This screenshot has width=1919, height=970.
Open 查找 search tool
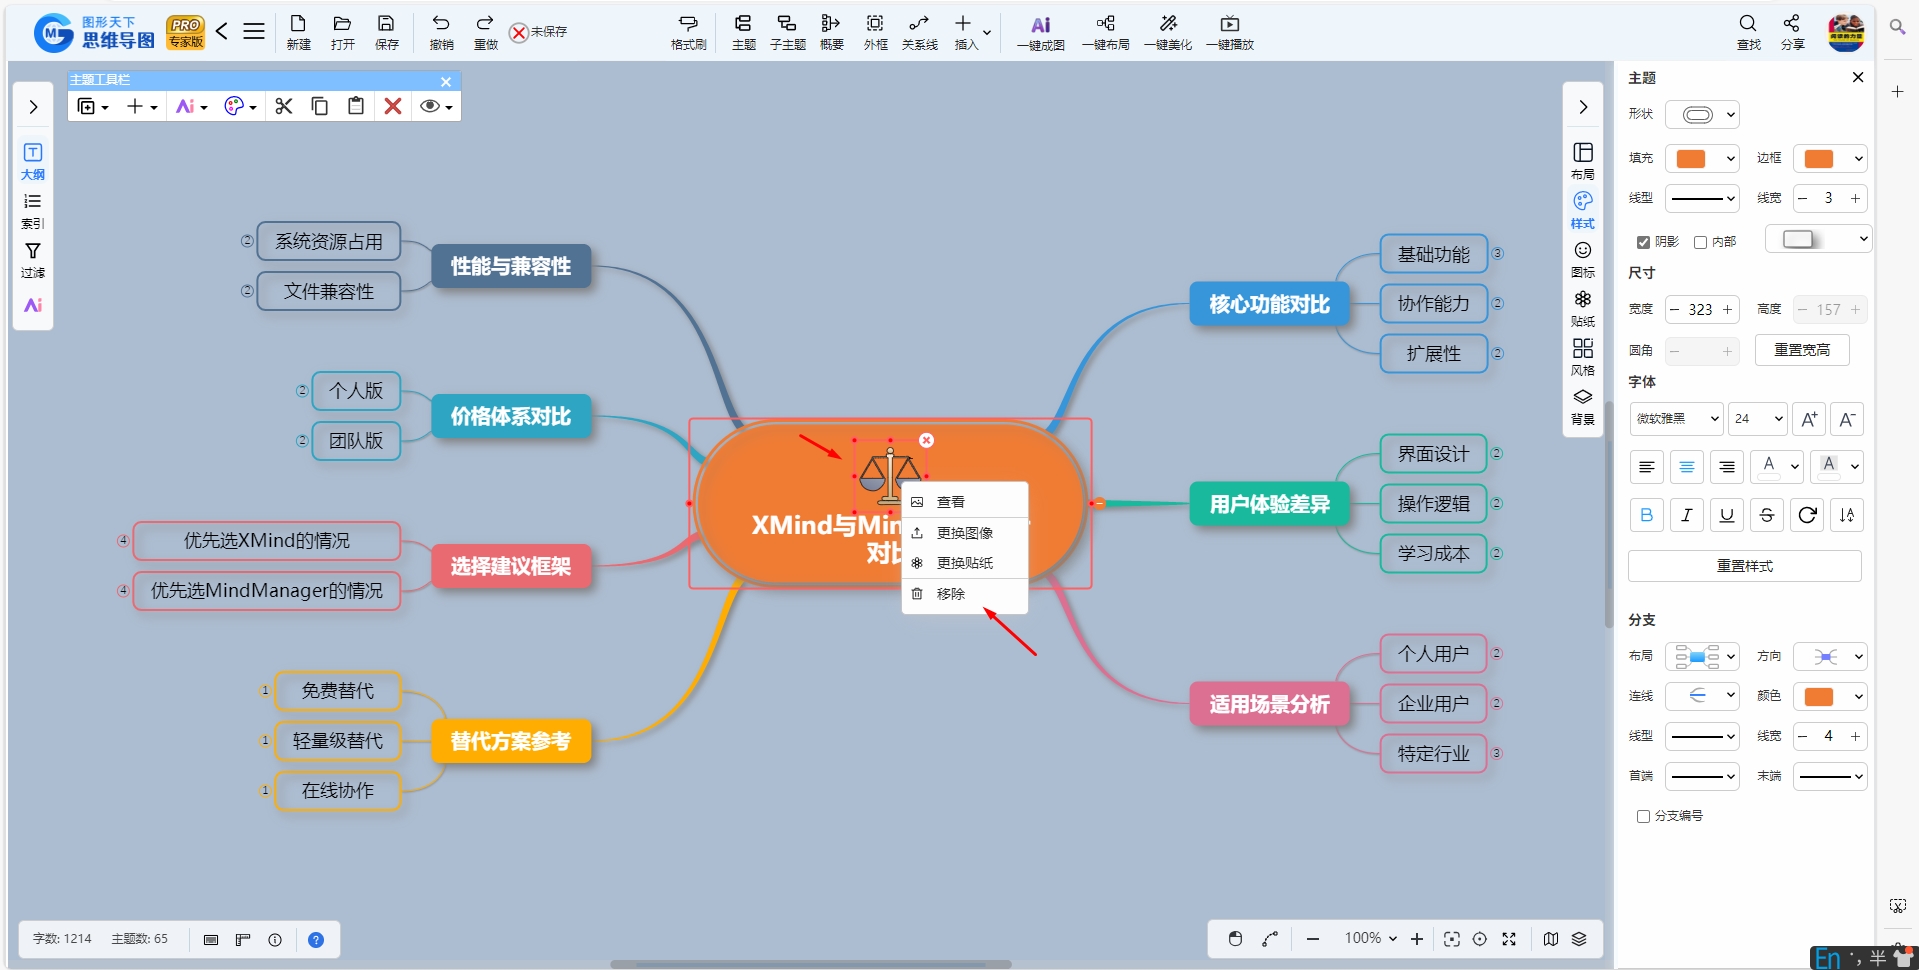[1748, 32]
